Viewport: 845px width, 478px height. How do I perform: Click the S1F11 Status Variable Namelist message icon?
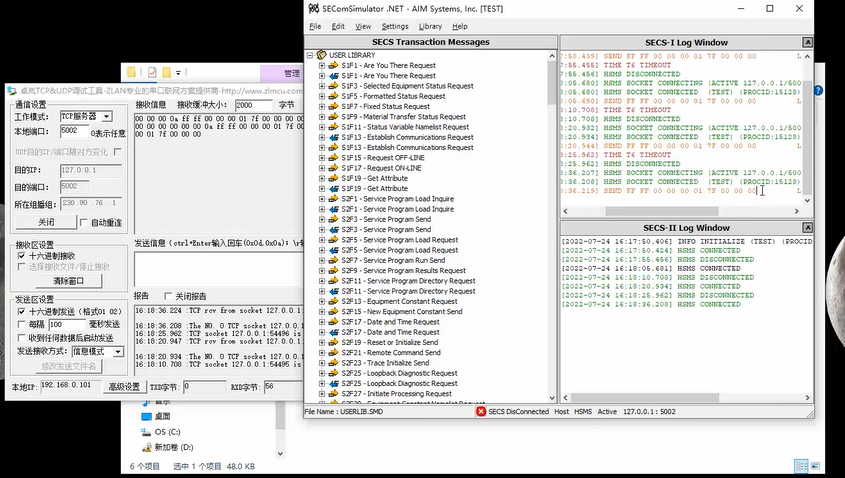334,127
